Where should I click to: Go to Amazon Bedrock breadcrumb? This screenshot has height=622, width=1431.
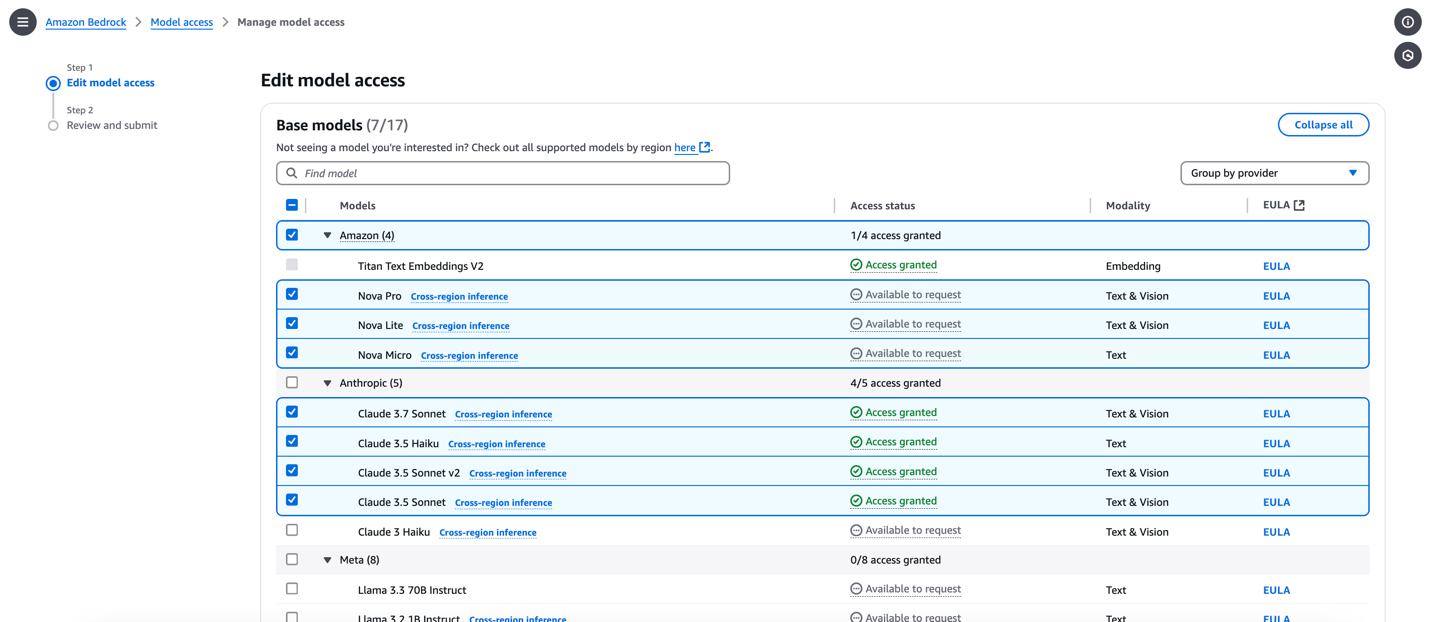coord(86,22)
